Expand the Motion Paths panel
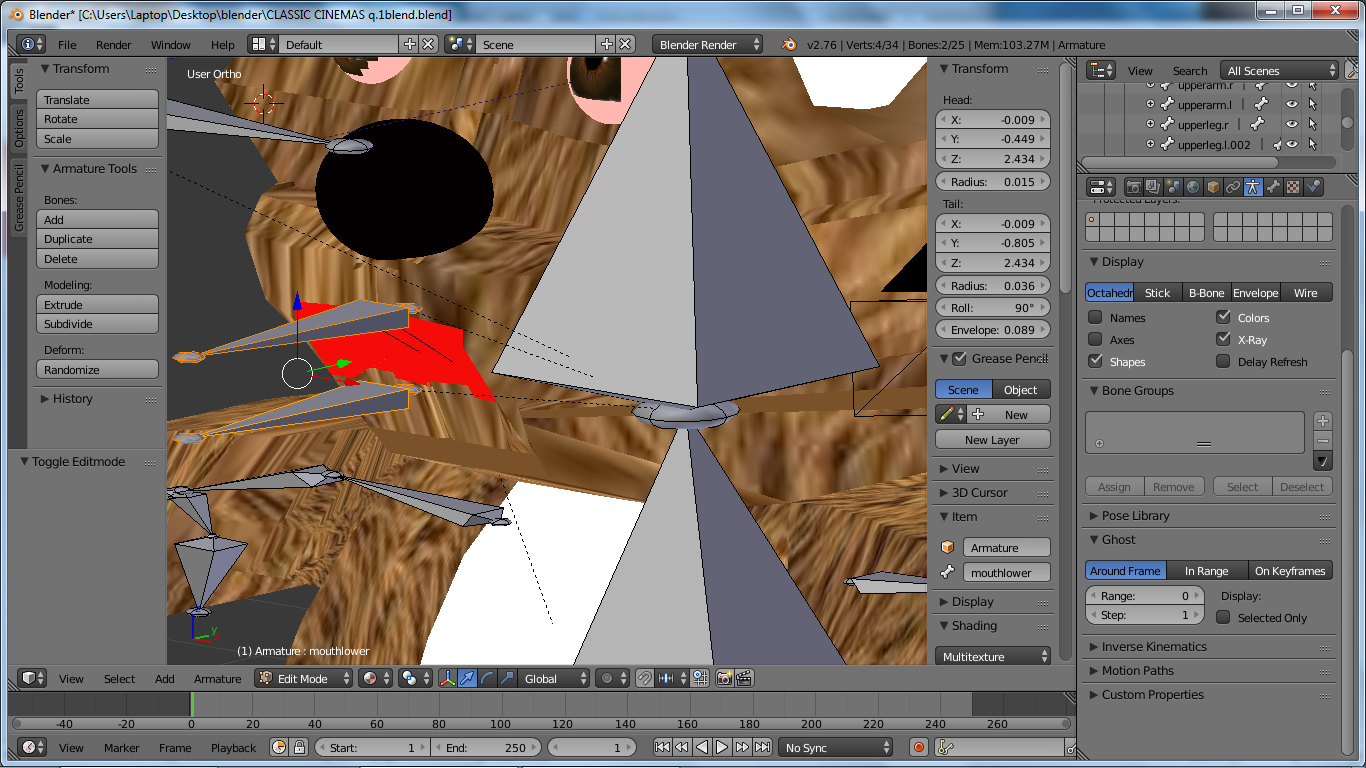Image resolution: width=1366 pixels, height=768 pixels. 1138,670
